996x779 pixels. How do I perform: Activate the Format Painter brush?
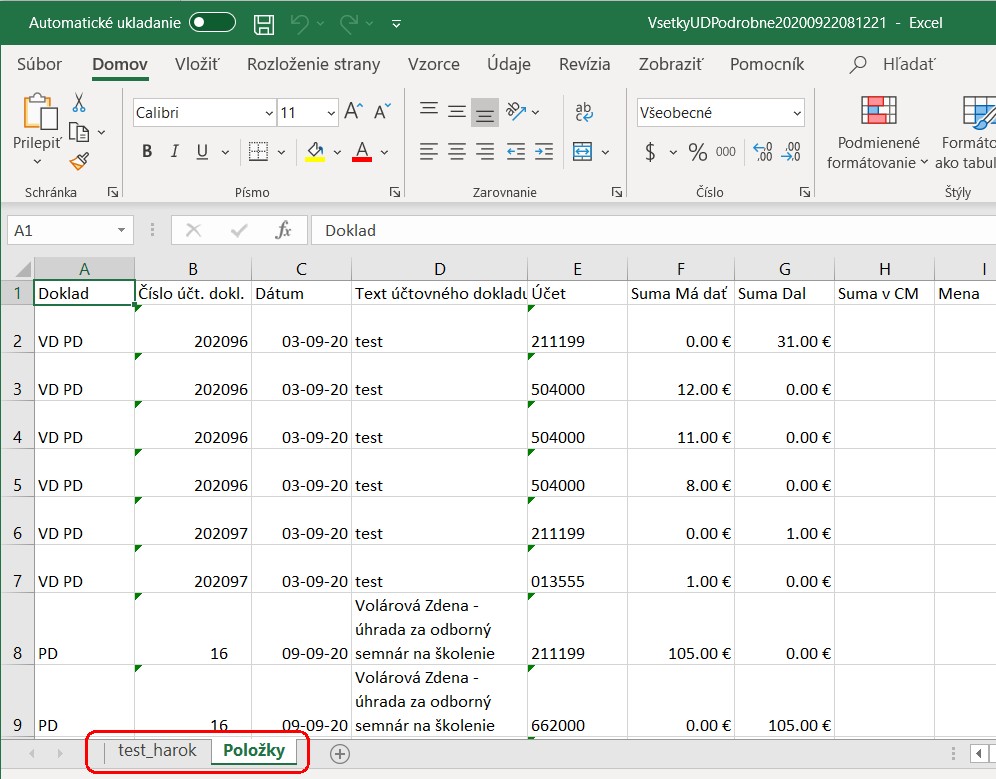[x=79, y=161]
